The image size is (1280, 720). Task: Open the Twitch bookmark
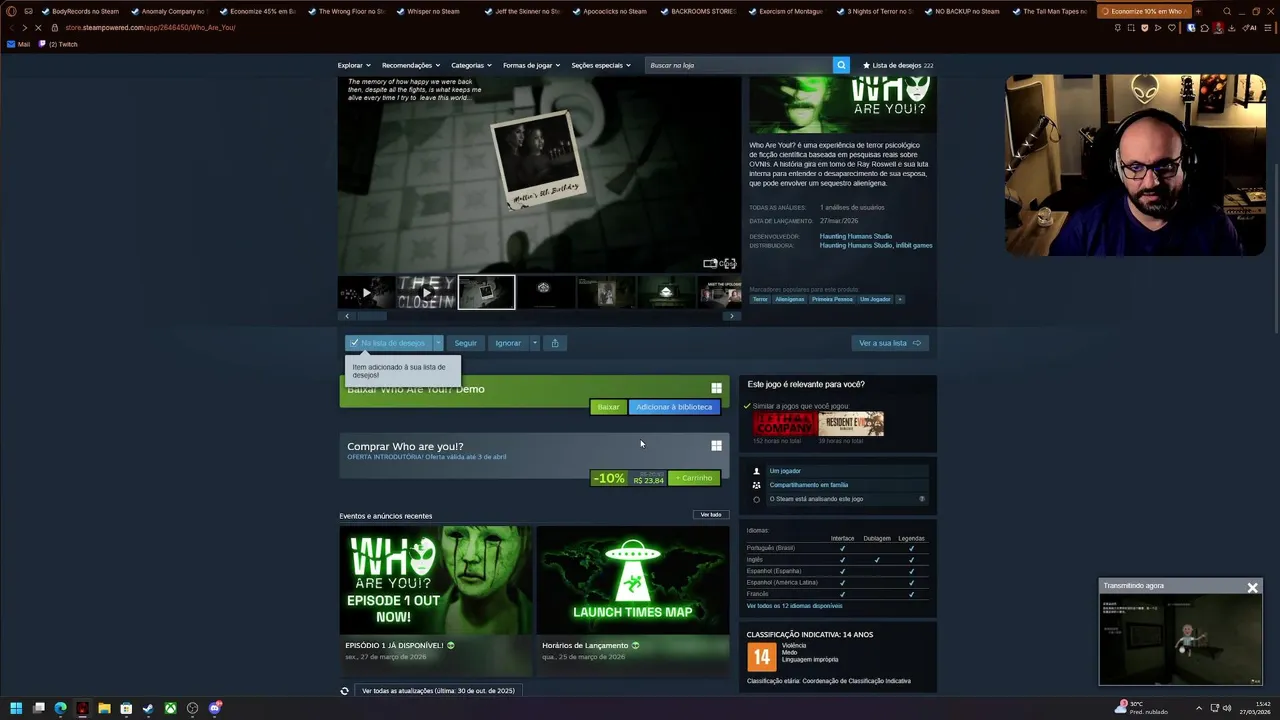click(x=58, y=44)
